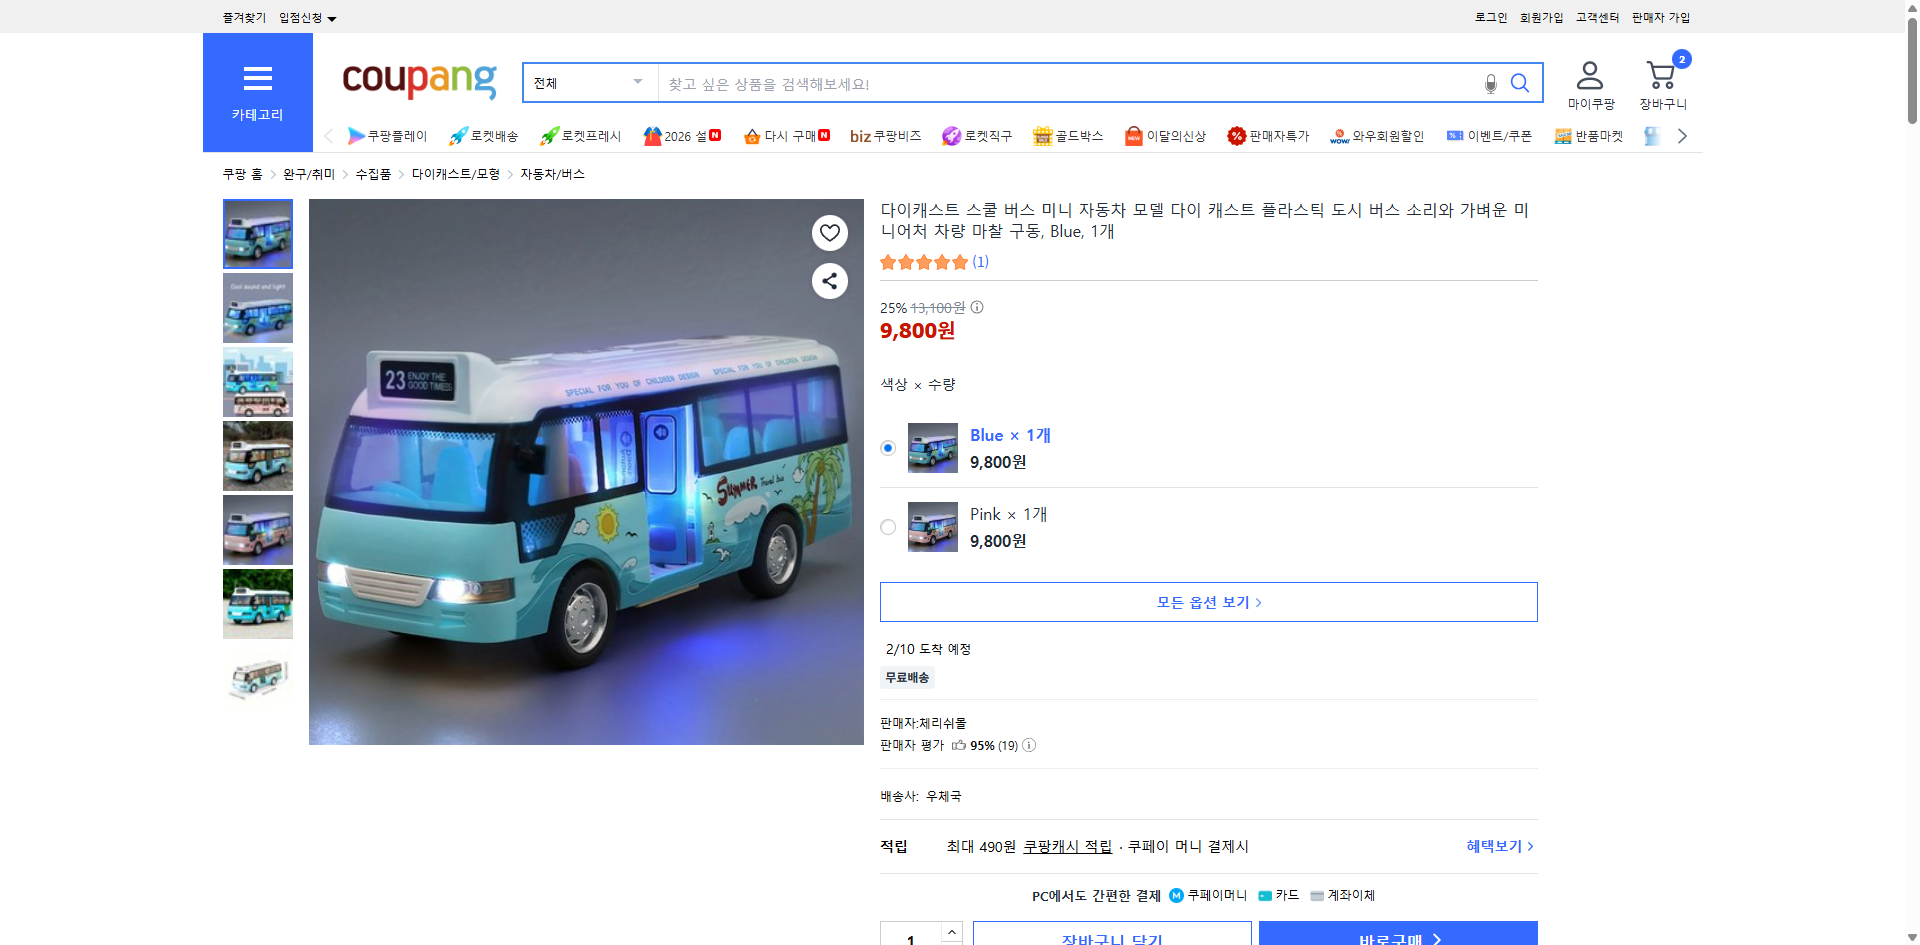Click the 모든 옵션 보기 button
Image resolution: width=1920 pixels, height=945 pixels.
1208,601
